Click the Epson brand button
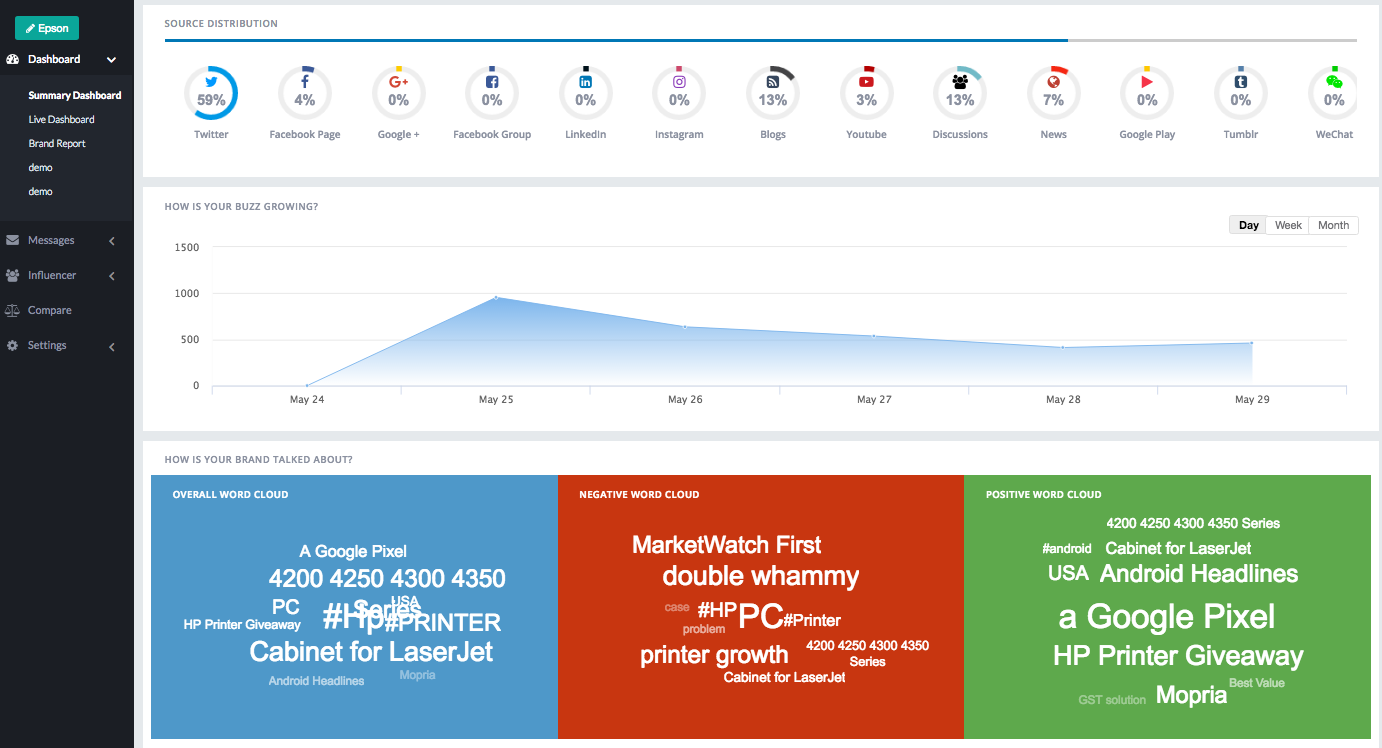The width and height of the screenshot is (1382, 748). [x=46, y=27]
